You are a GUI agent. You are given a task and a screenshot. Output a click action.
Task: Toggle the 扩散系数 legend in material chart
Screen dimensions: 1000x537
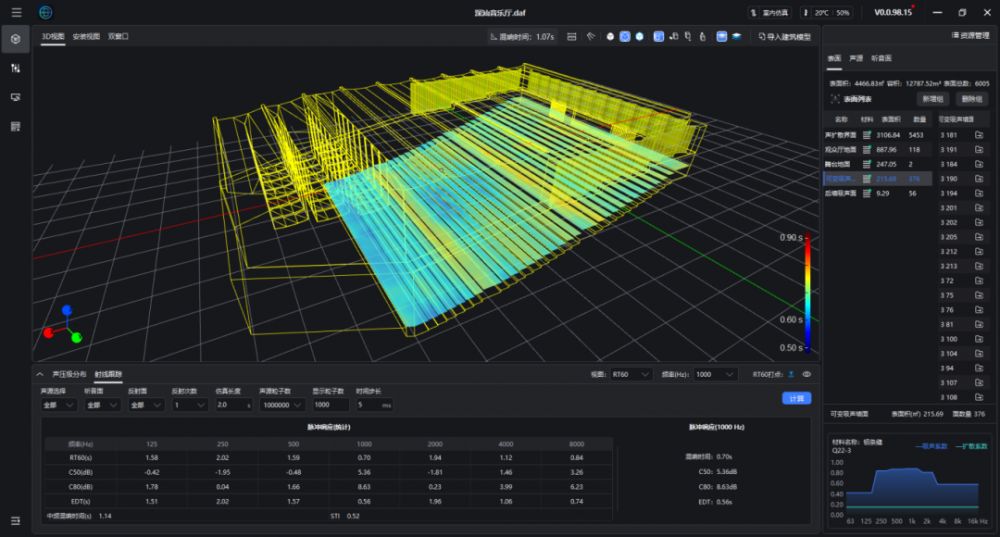tap(970, 446)
